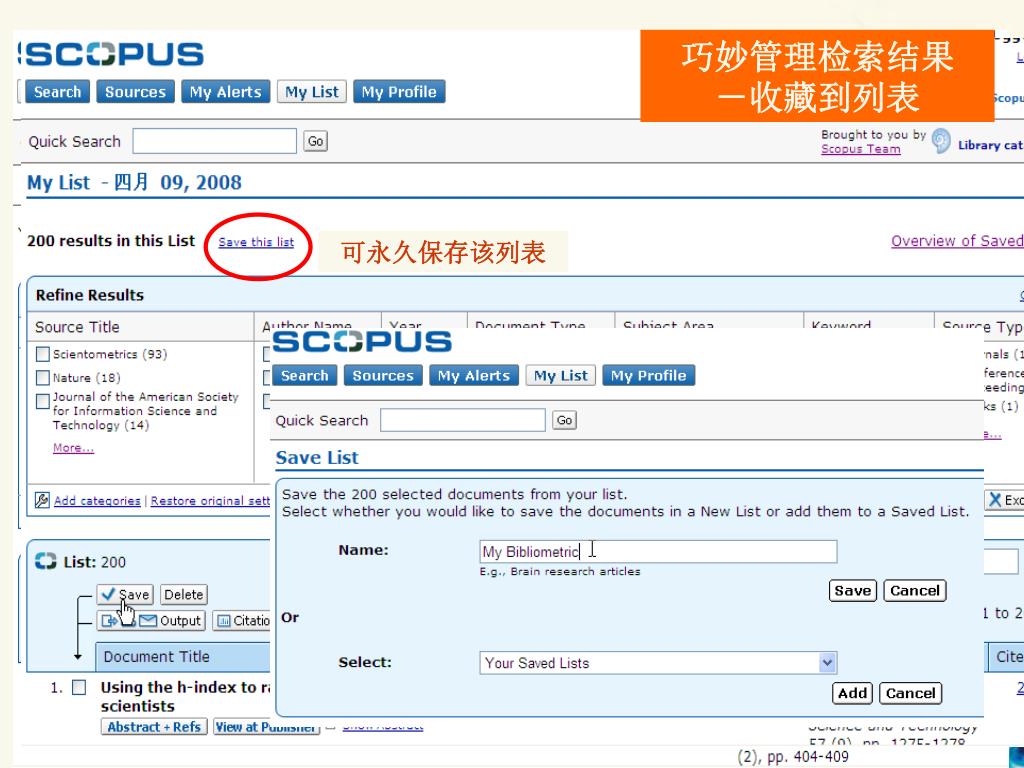Click the Name field containing My Bibliometric
This screenshot has height=768, width=1024.
click(x=658, y=552)
